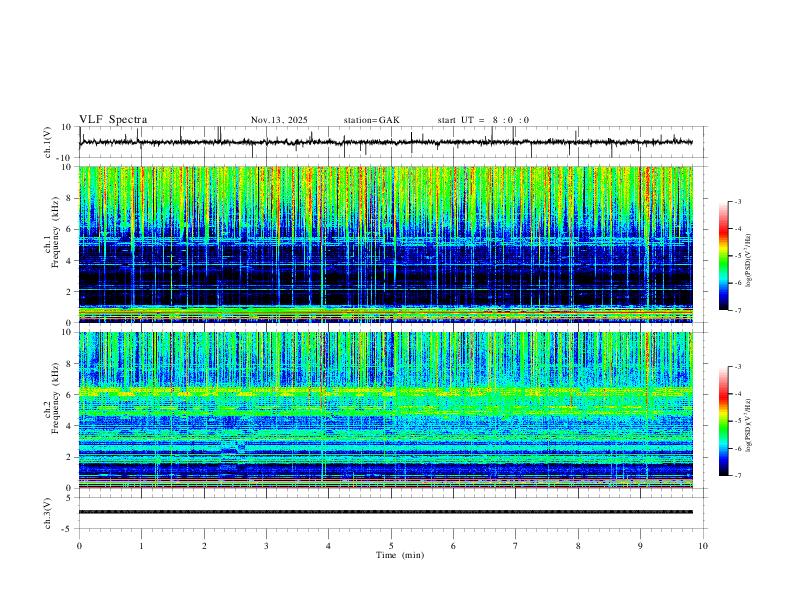Click the log(PSD) label beside ch.2 color bar
792x612 pixels.
(749, 425)
